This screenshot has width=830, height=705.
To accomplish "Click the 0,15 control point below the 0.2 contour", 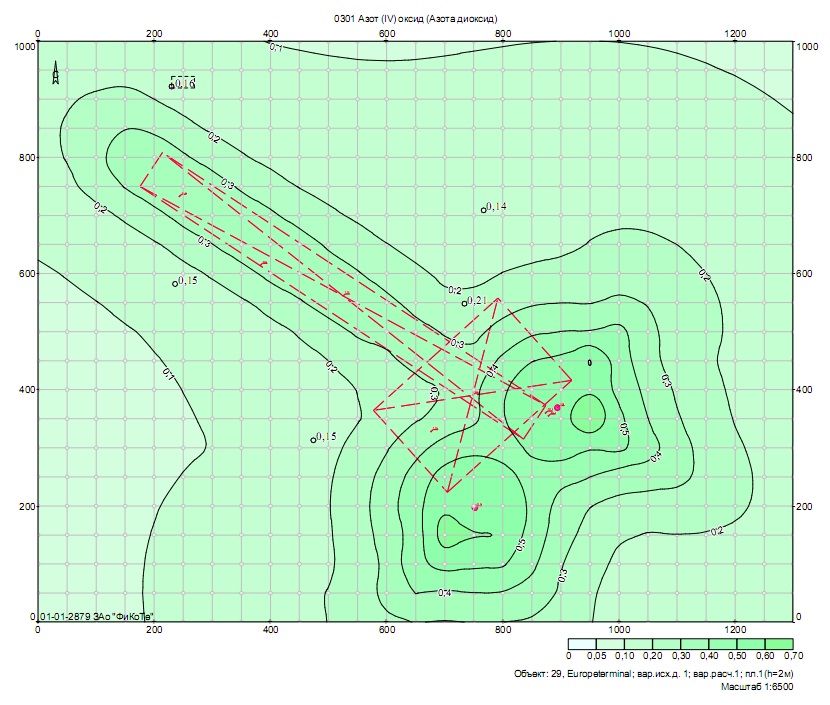I will 314,439.
